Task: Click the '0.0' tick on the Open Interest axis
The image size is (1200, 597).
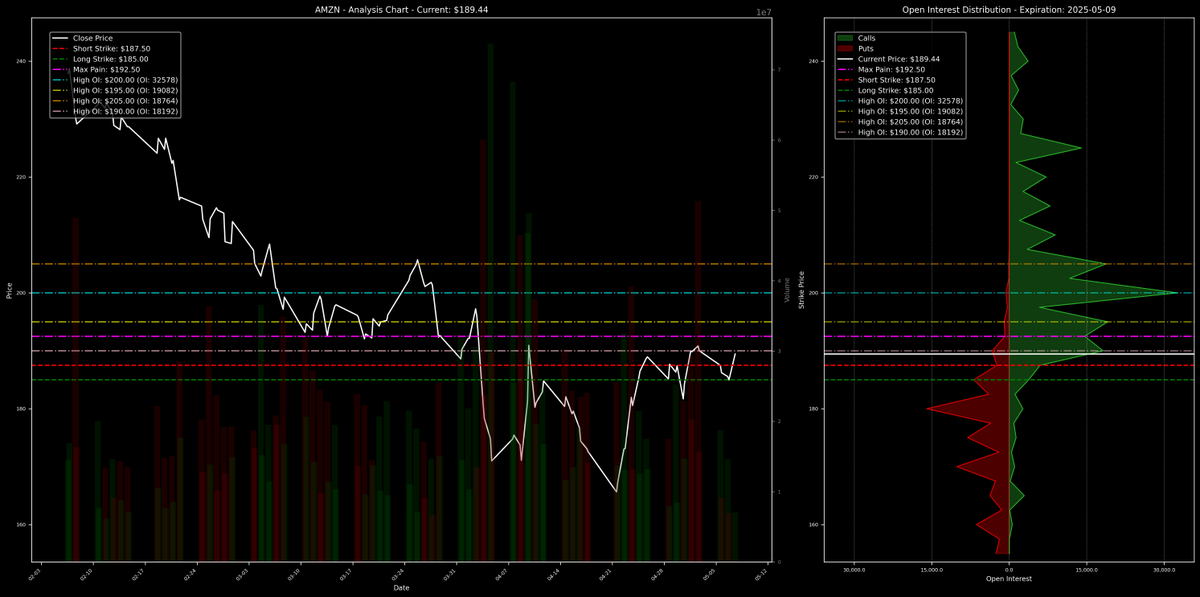Action: [x=1009, y=570]
